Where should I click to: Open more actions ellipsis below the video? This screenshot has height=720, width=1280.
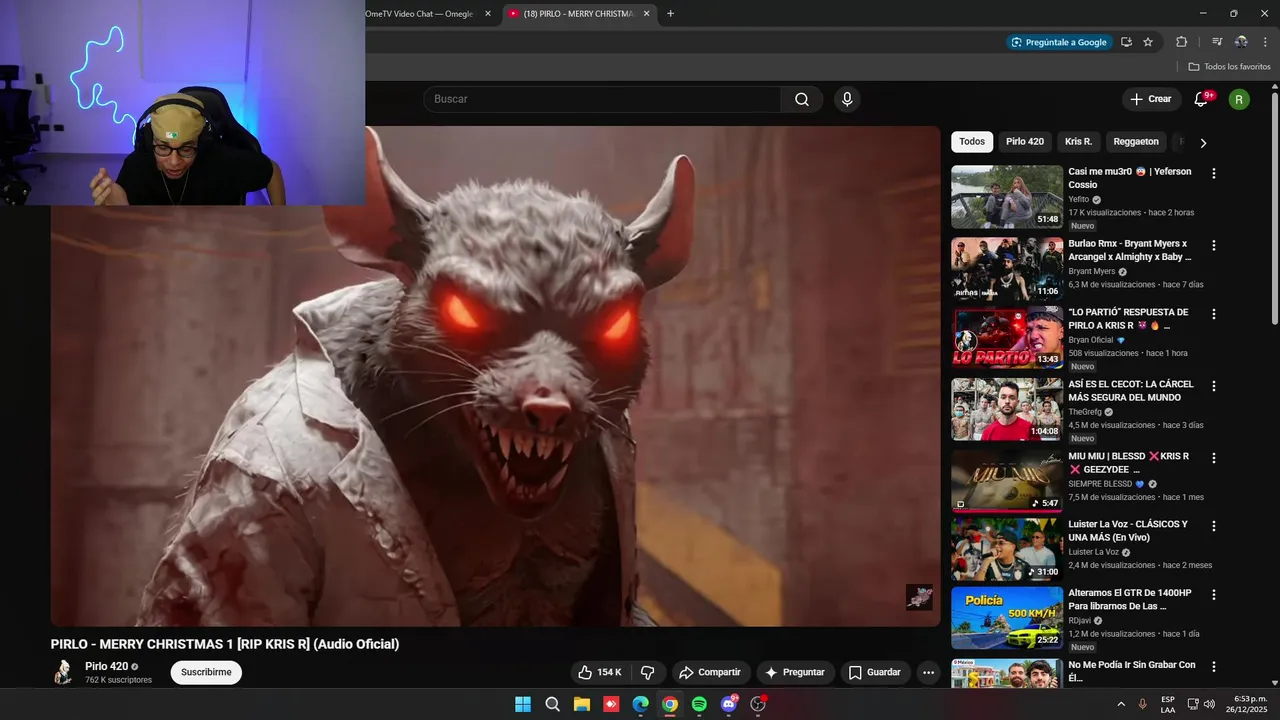click(928, 672)
